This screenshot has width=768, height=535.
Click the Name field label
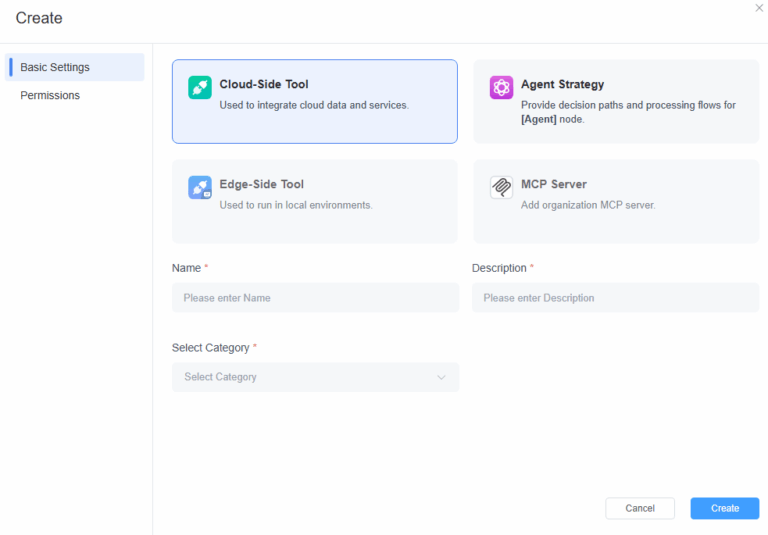pos(186,268)
